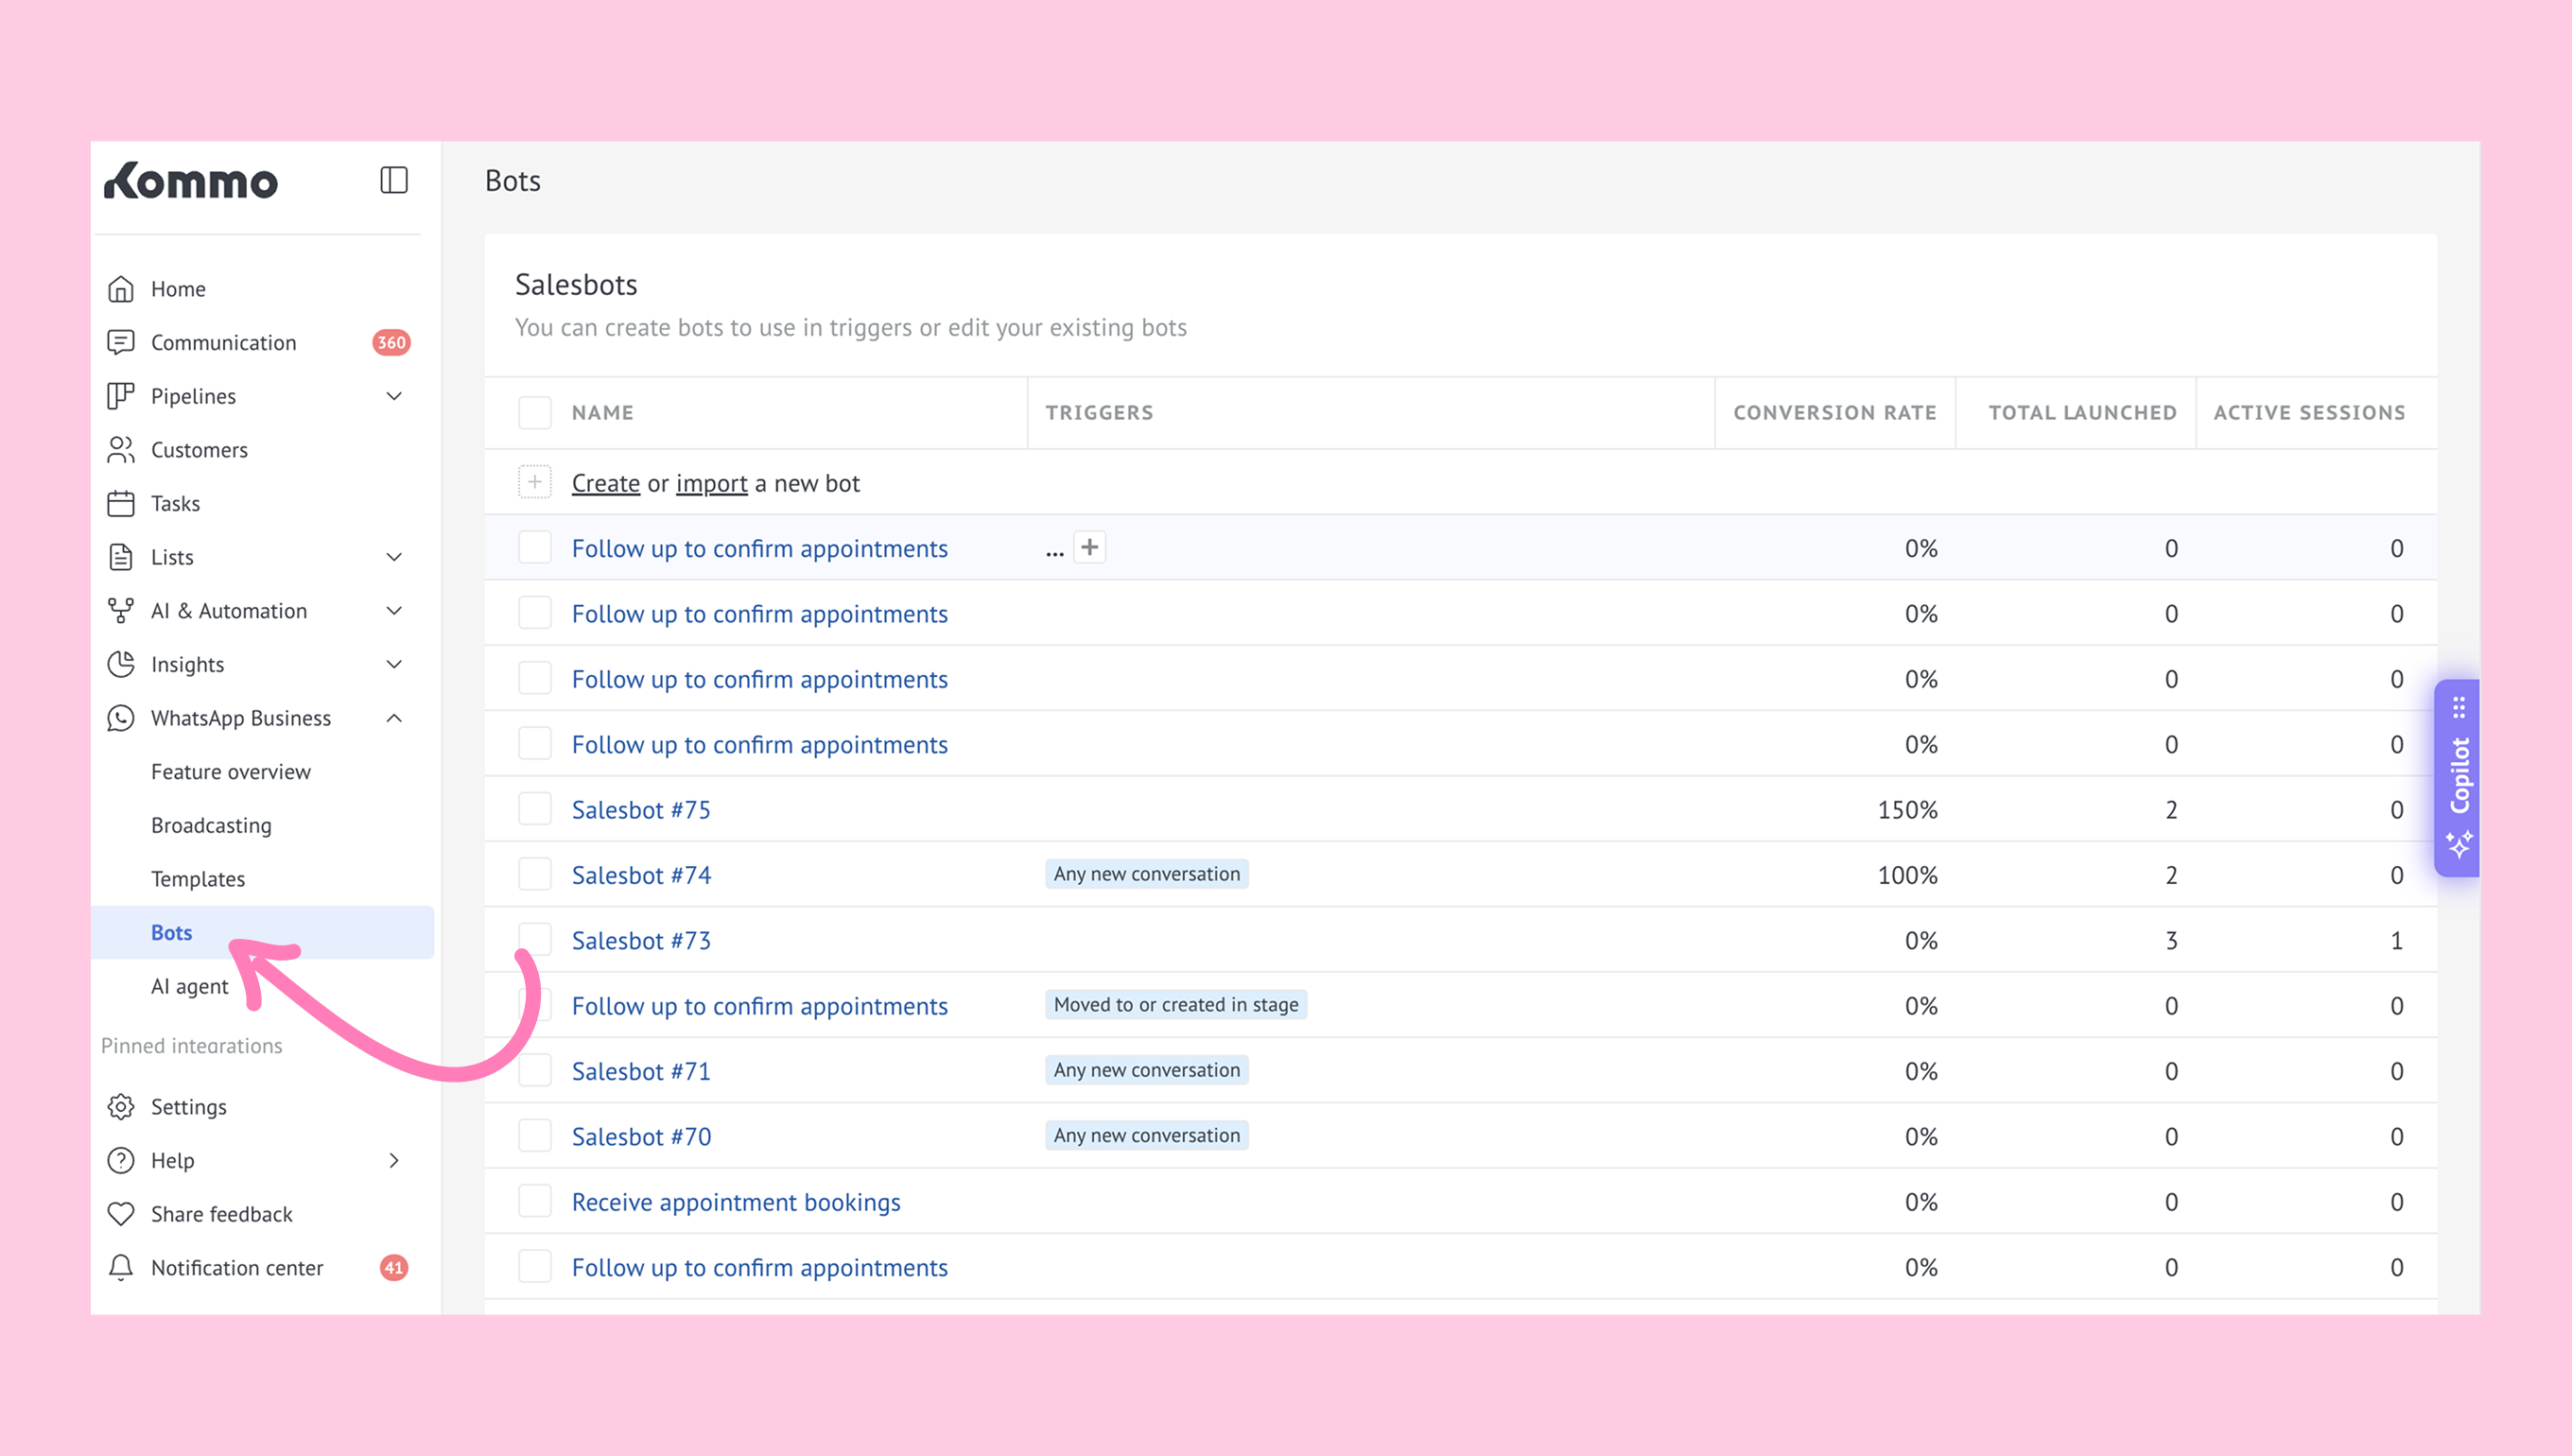This screenshot has width=2572, height=1456.
Task: Click the Create link for a new bot
Action: click(x=605, y=484)
